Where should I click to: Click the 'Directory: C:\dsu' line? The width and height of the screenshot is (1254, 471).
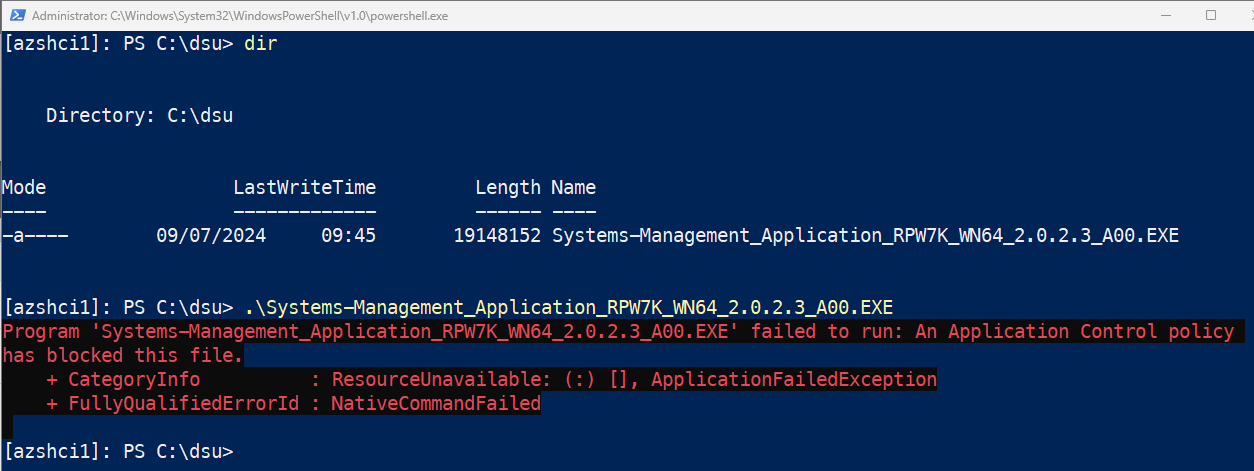pyautogui.click(x=139, y=115)
